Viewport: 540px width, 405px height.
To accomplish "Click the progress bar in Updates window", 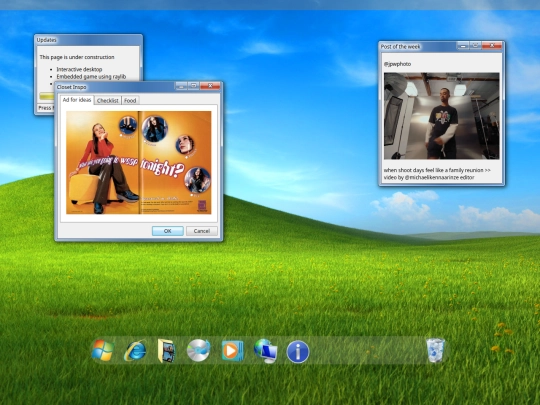I will point(47,96).
